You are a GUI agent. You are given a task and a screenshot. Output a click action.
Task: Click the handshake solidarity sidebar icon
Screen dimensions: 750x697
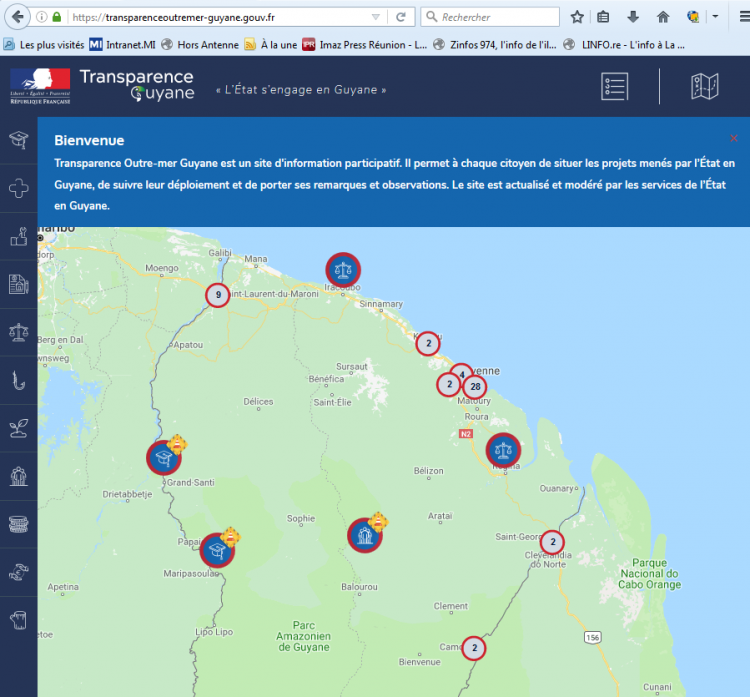coord(18,572)
